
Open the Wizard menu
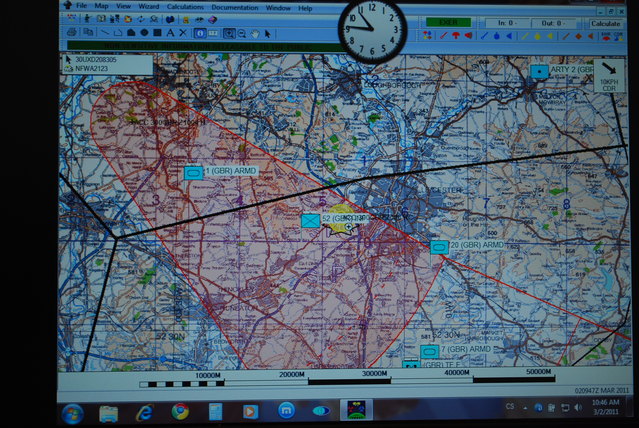point(148,8)
